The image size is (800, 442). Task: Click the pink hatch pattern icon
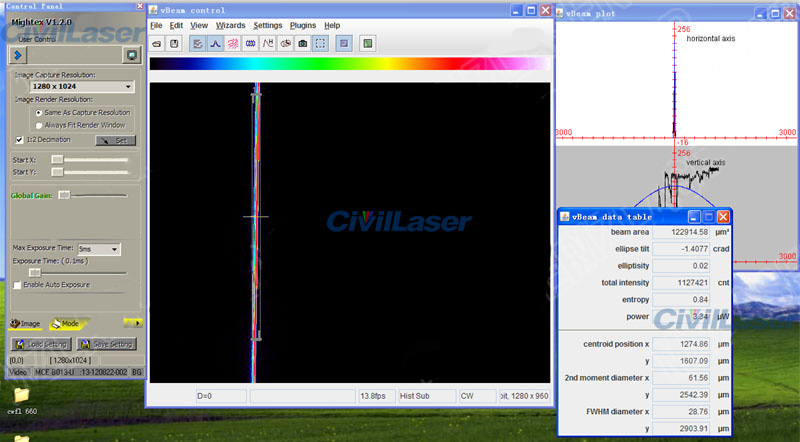point(233,44)
